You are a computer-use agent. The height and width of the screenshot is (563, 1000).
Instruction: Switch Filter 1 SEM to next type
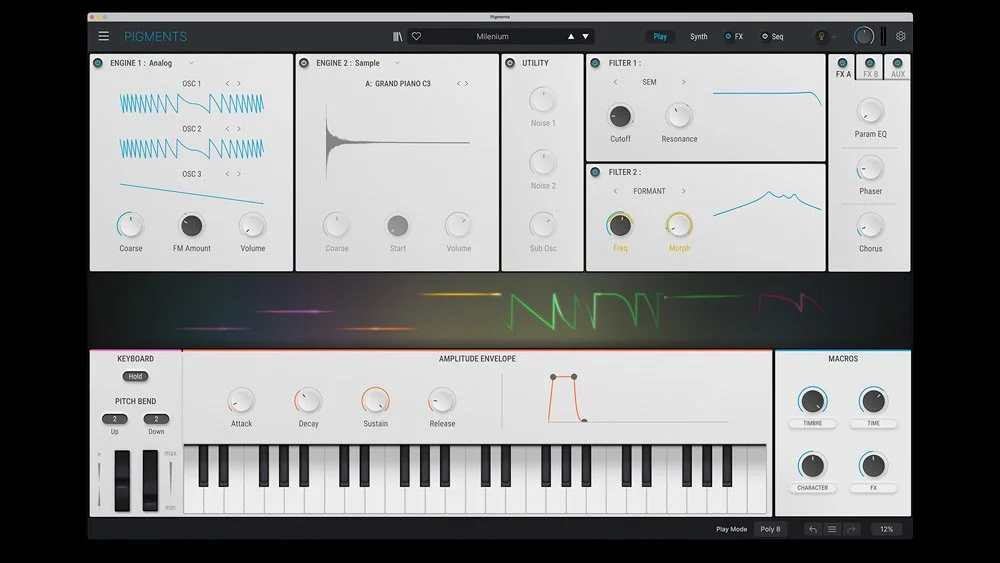(684, 82)
